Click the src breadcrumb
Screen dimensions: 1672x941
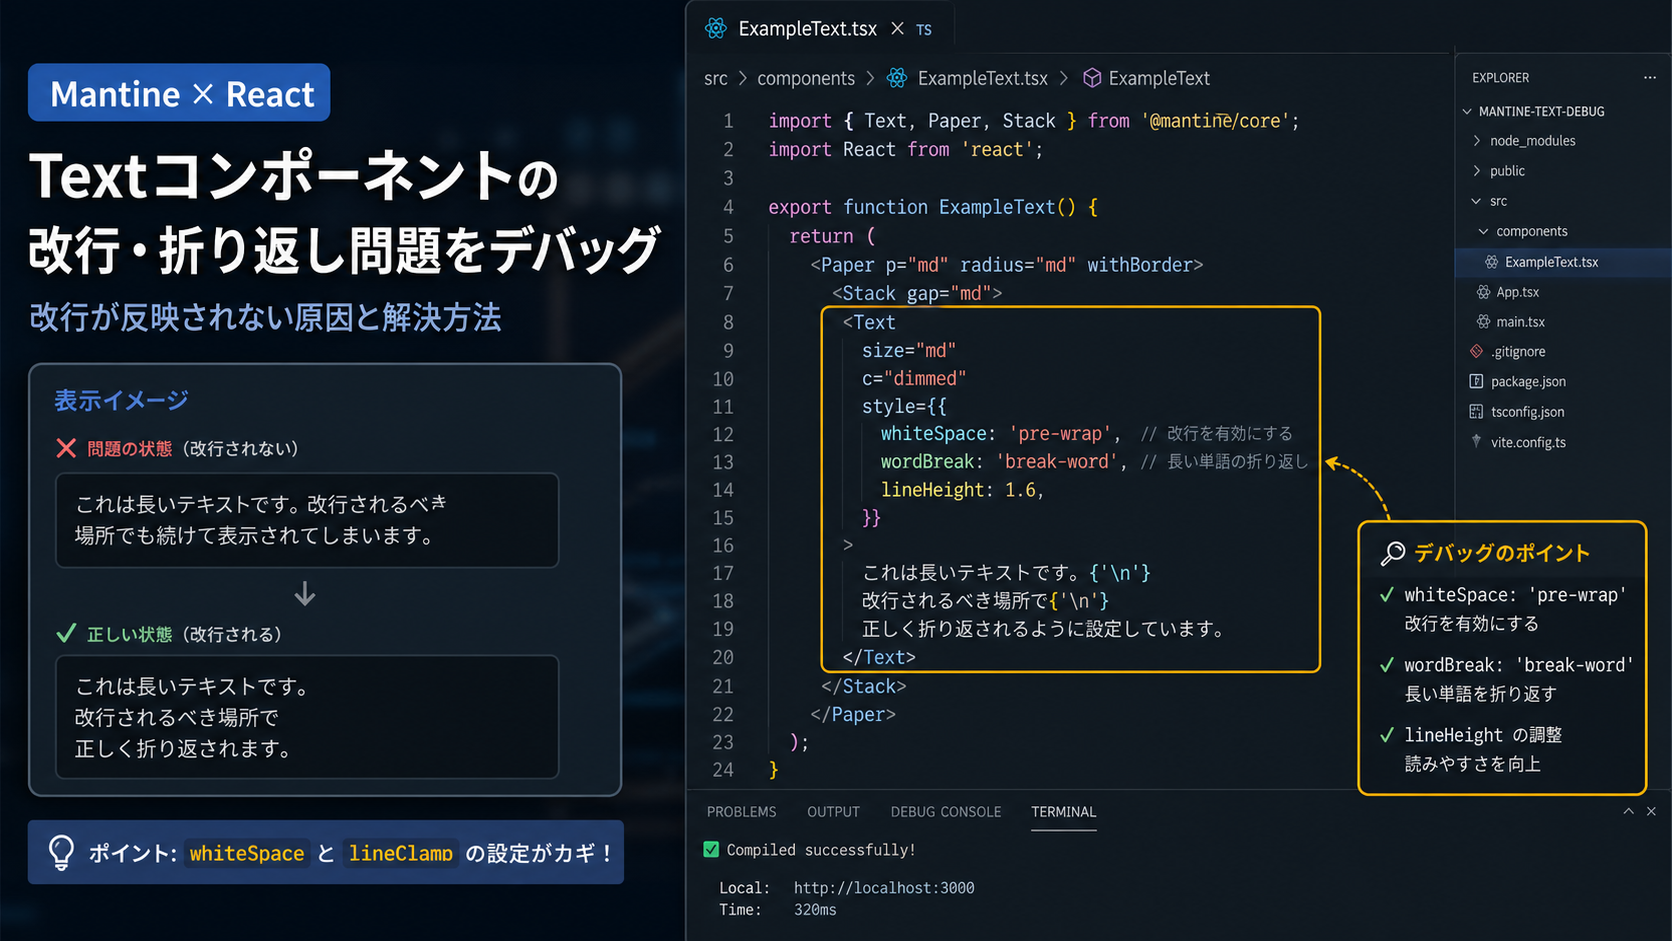(716, 78)
